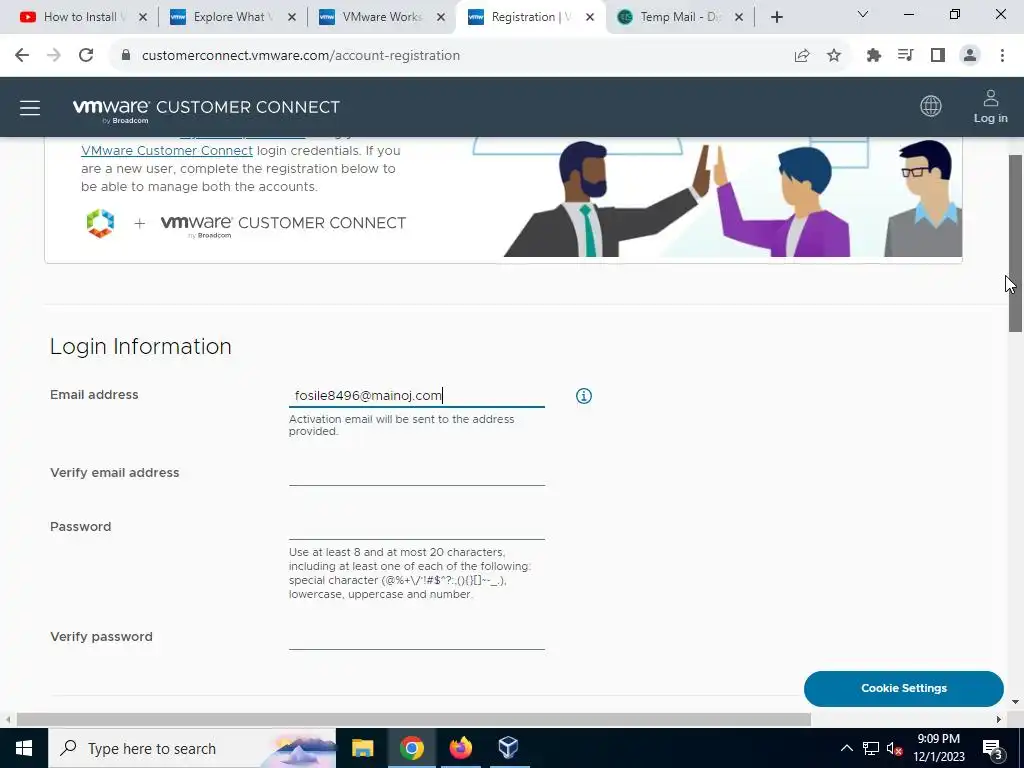
Task: Click the taskbar search box
Action: click(192, 748)
